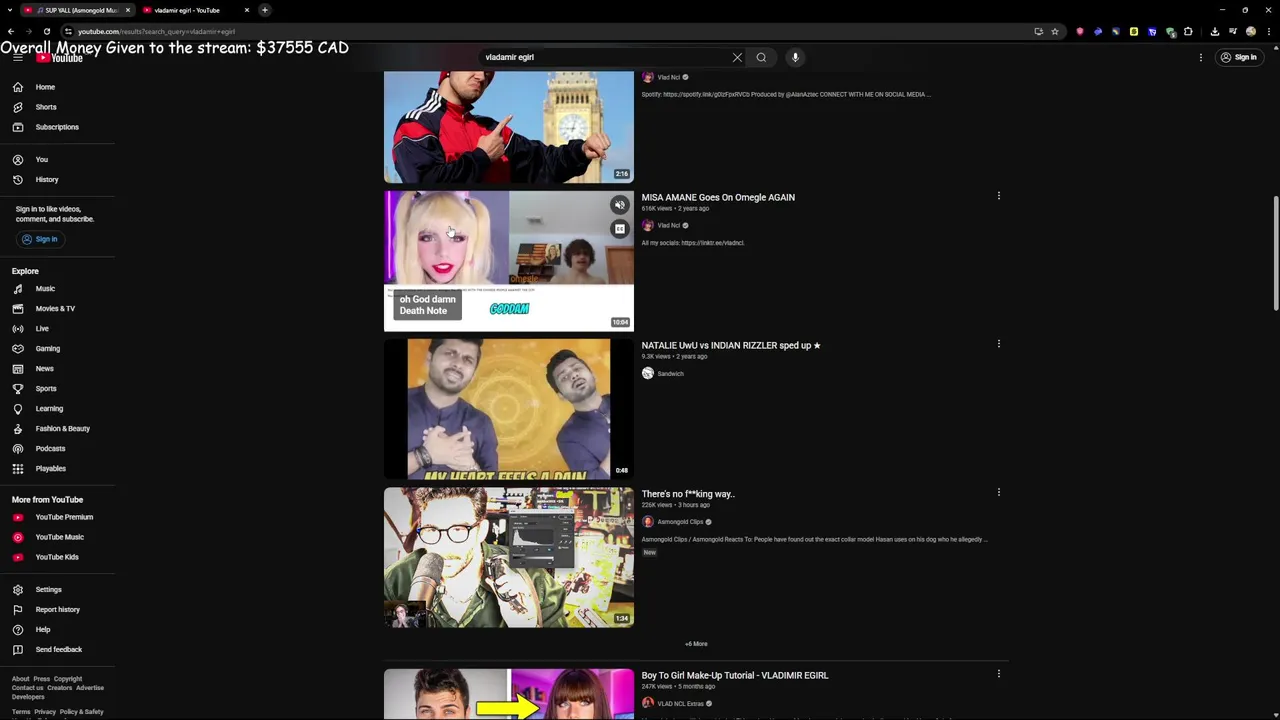1280x720 pixels.
Task: Open more options for NATALIE UwU video
Action: [998, 344]
